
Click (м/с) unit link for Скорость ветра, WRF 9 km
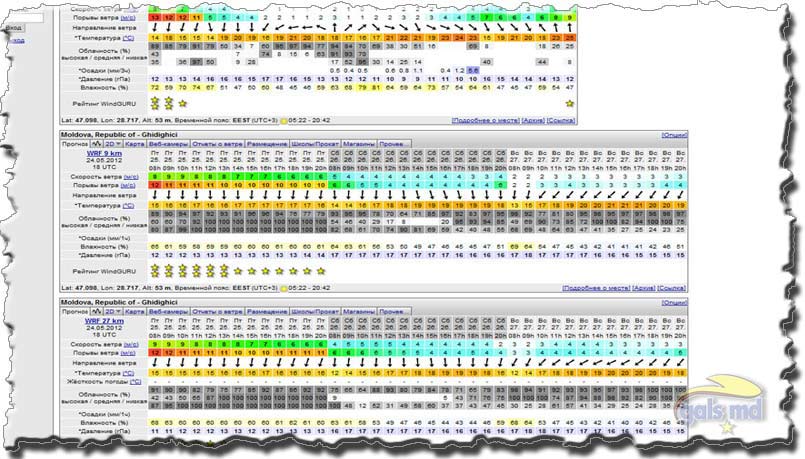[129, 177]
